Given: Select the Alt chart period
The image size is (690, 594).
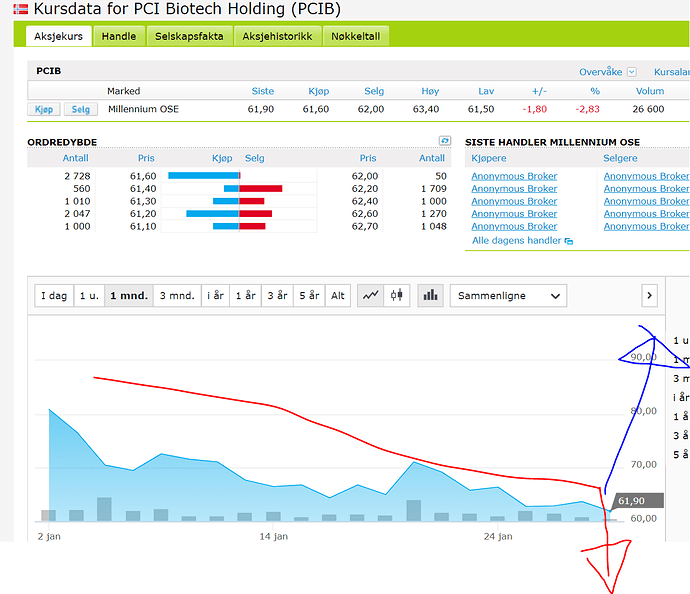Looking at the screenshot, I should pos(338,295).
